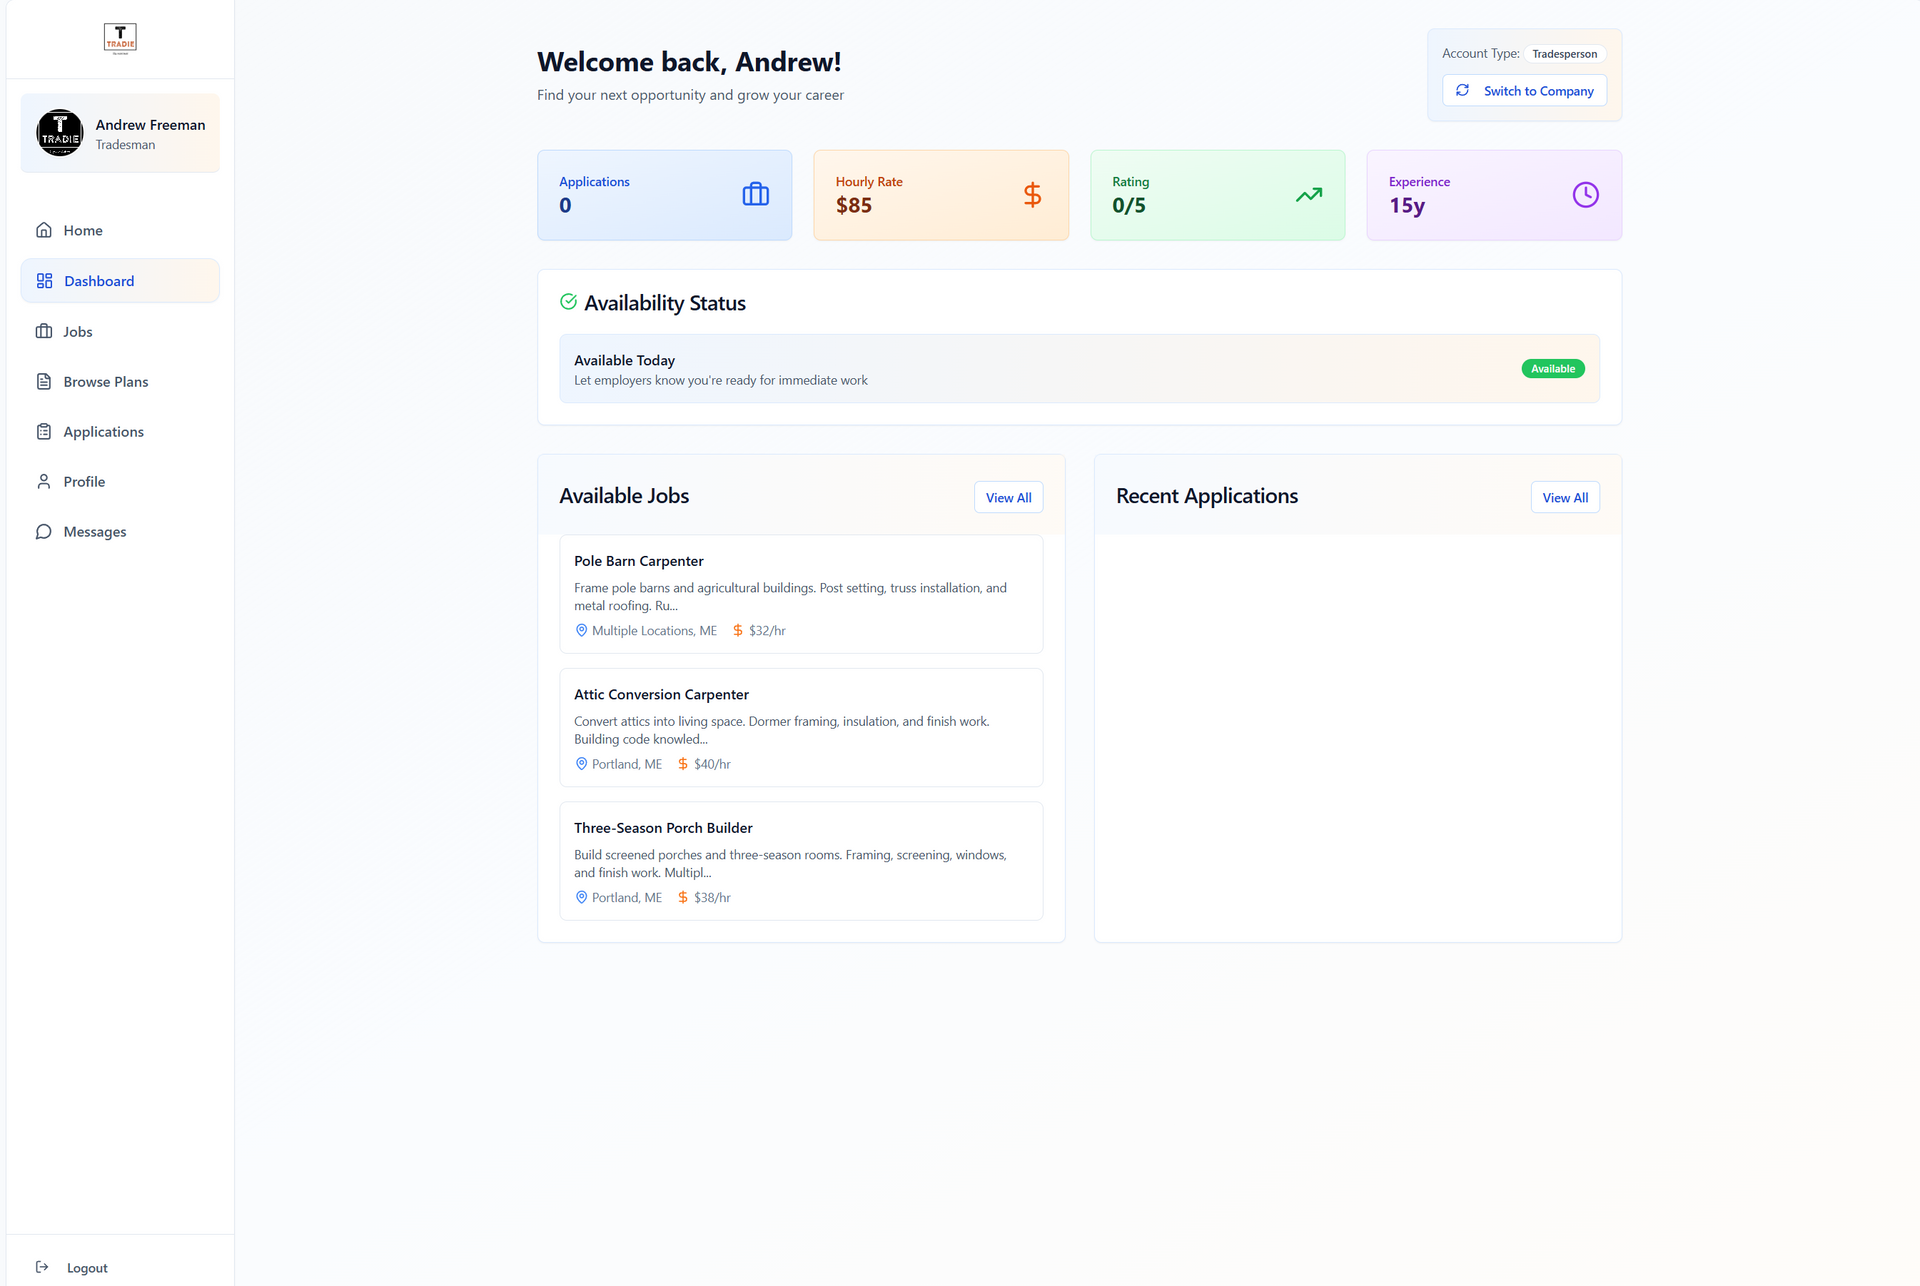Click the Messages chat bubble icon
Screen dimensions: 1920x1286
[44, 532]
